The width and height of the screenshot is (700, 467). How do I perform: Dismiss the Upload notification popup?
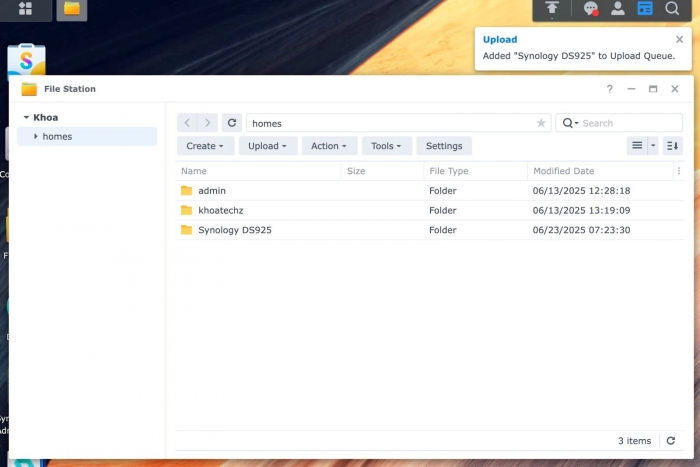[679, 39]
